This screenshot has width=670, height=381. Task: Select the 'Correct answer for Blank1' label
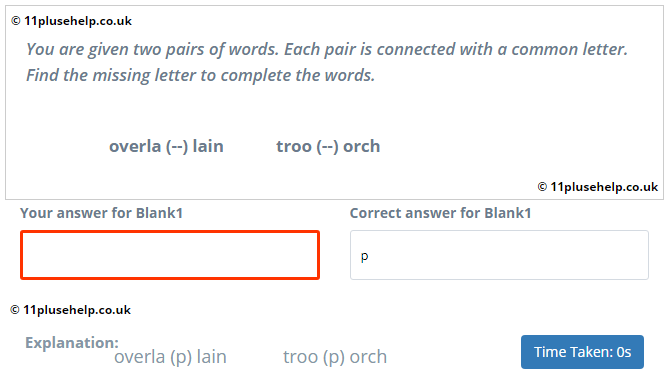[x=441, y=213]
